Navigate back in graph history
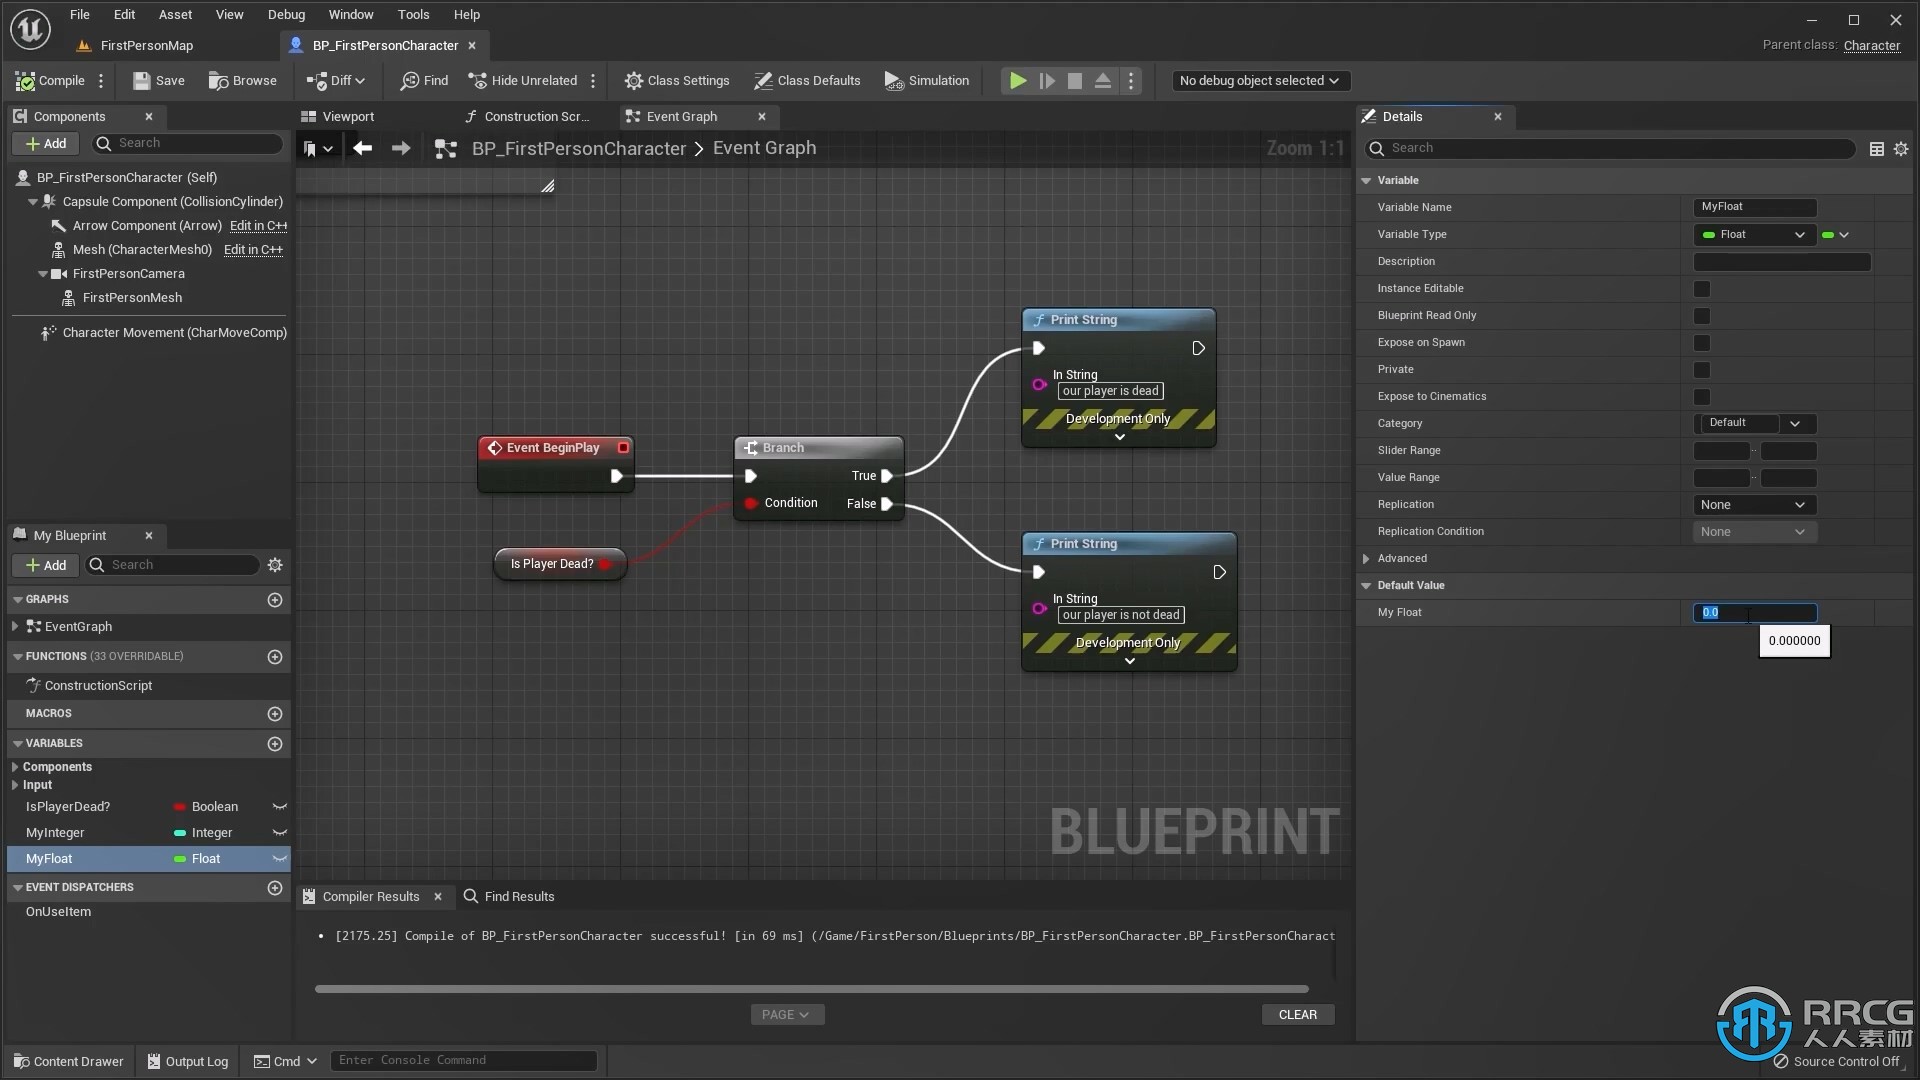Viewport: 1920px width, 1080px height. tap(362, 148)
